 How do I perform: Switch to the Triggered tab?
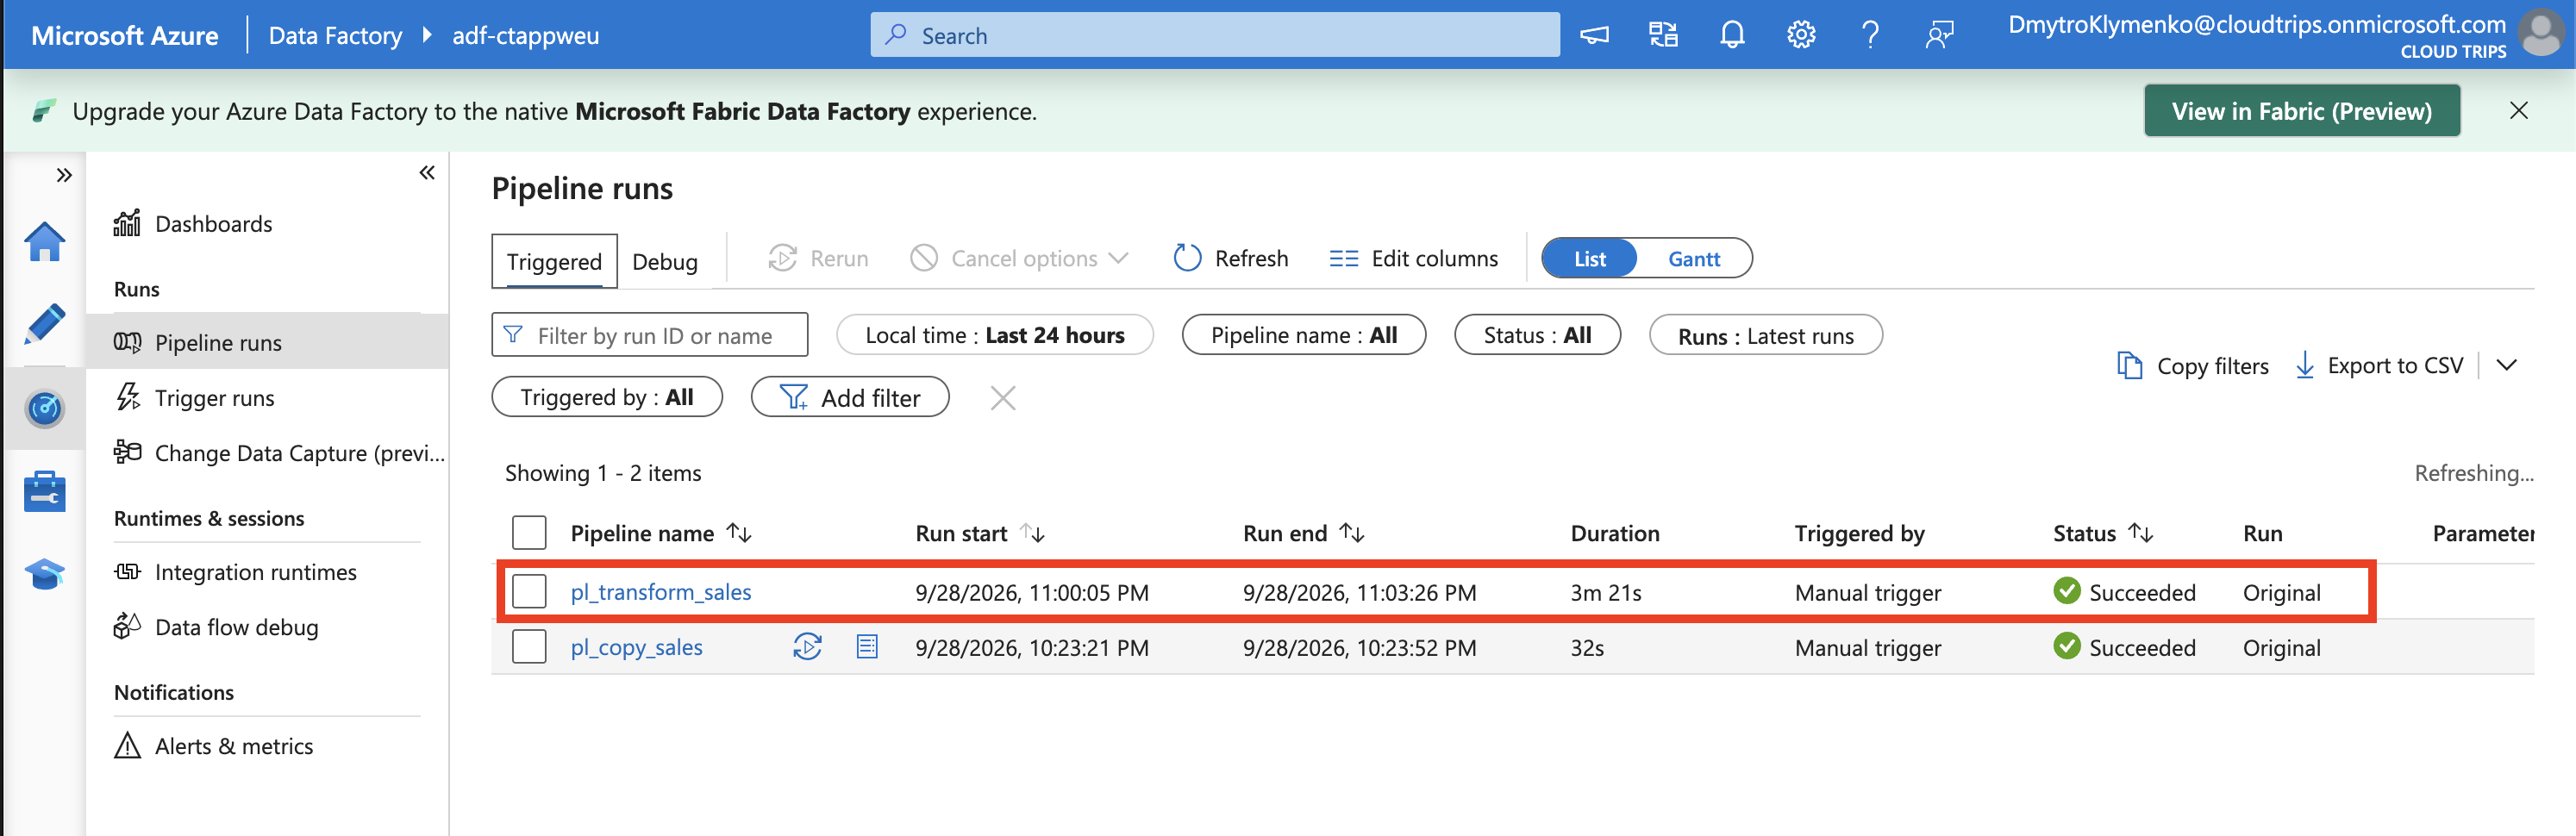554,261
